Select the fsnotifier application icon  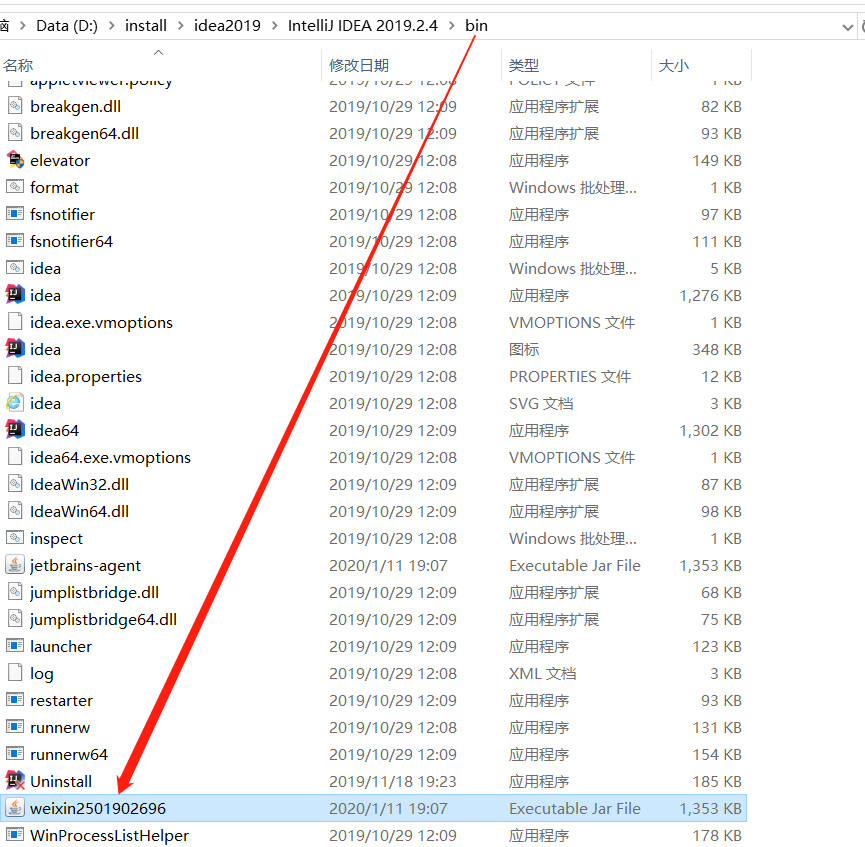point(15,214)
